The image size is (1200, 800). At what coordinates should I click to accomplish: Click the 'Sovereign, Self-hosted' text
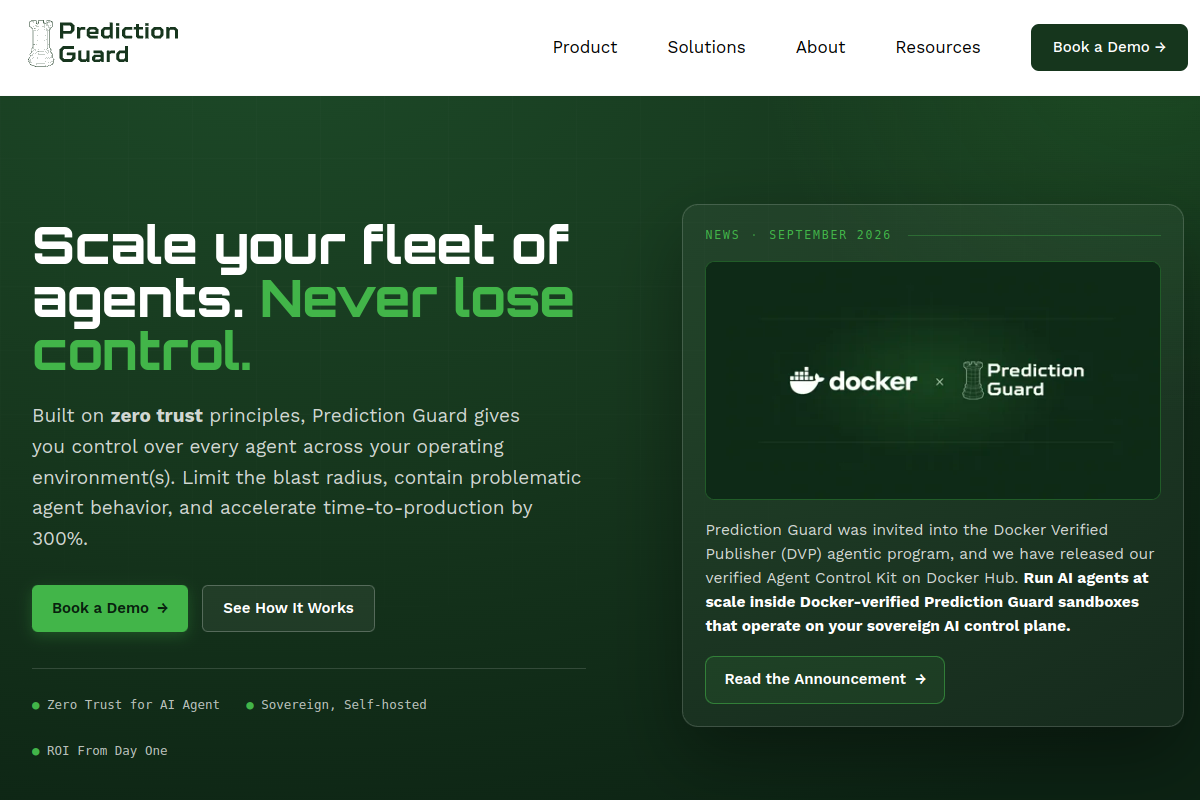[x=344, y=705]
